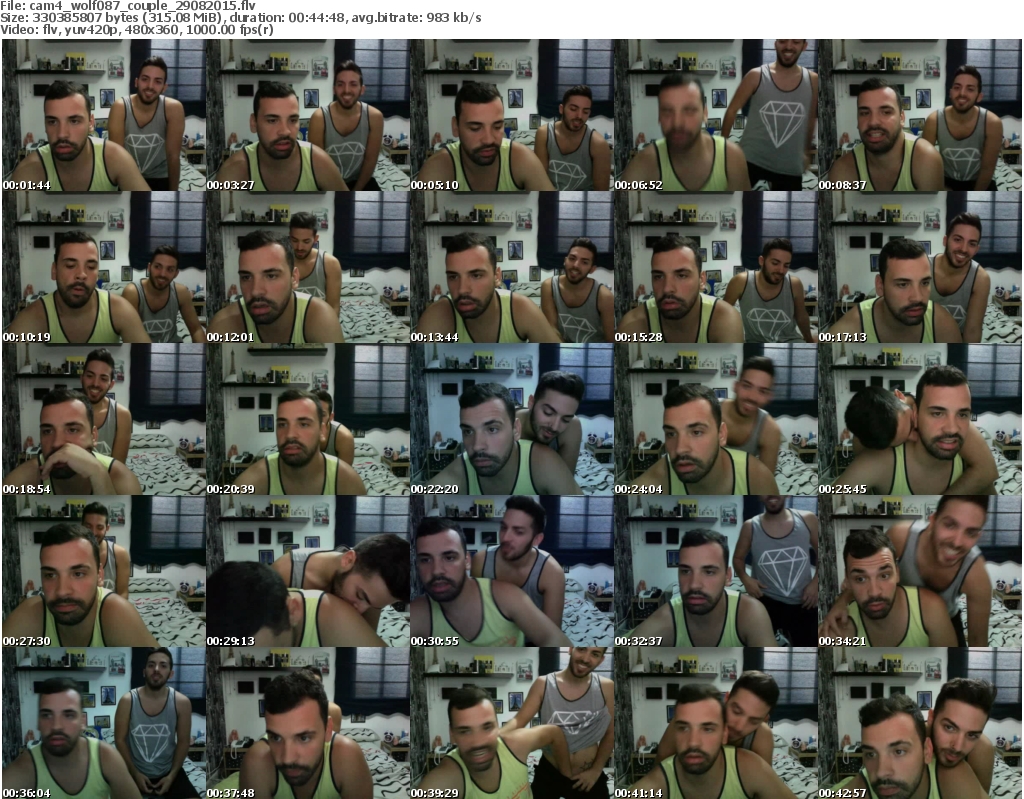Open the thumbnail stamped 00:08:37
The height and width of the screenshot is (799, 1024).
coord(920,115)
